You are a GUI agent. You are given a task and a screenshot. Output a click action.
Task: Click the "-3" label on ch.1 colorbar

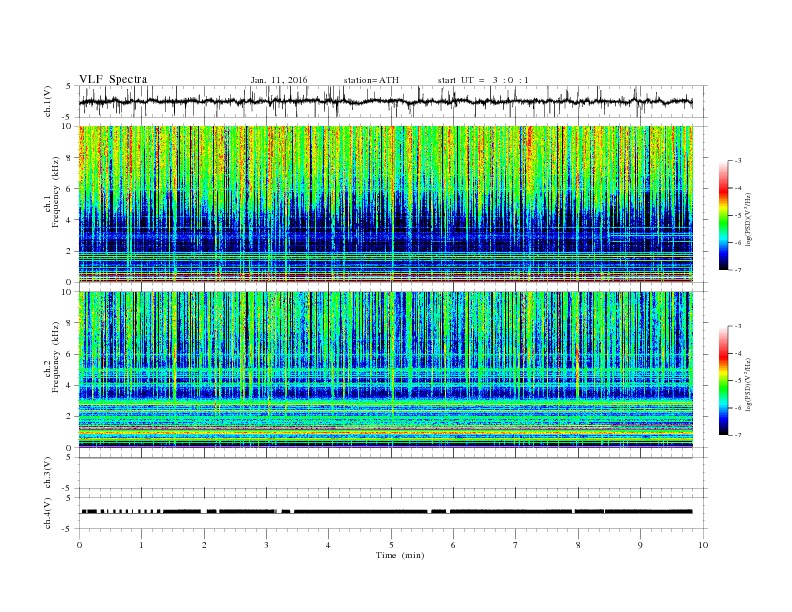click(x=738, y=161)
